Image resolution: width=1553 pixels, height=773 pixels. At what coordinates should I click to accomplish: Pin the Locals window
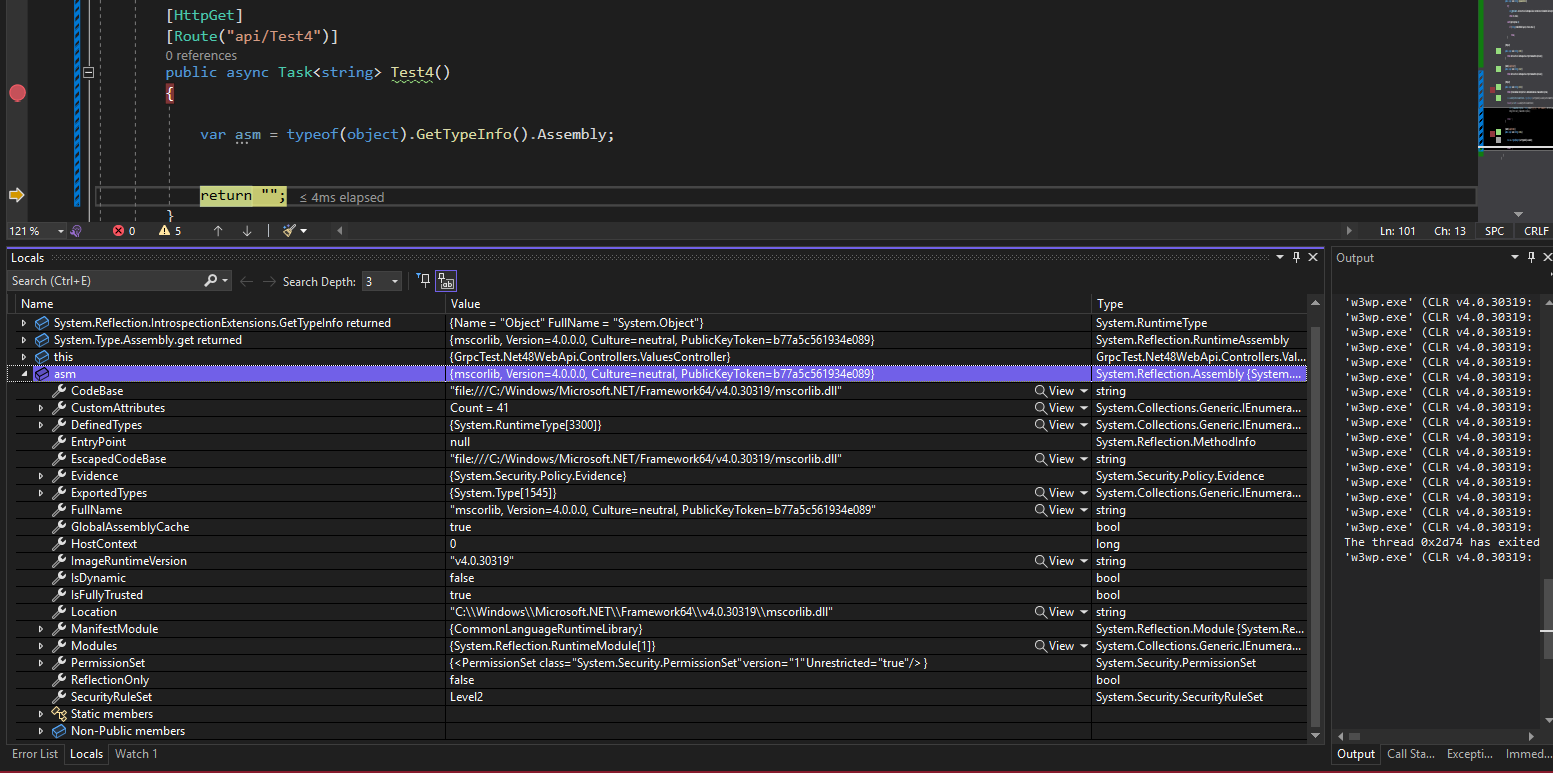(1297, 257)
